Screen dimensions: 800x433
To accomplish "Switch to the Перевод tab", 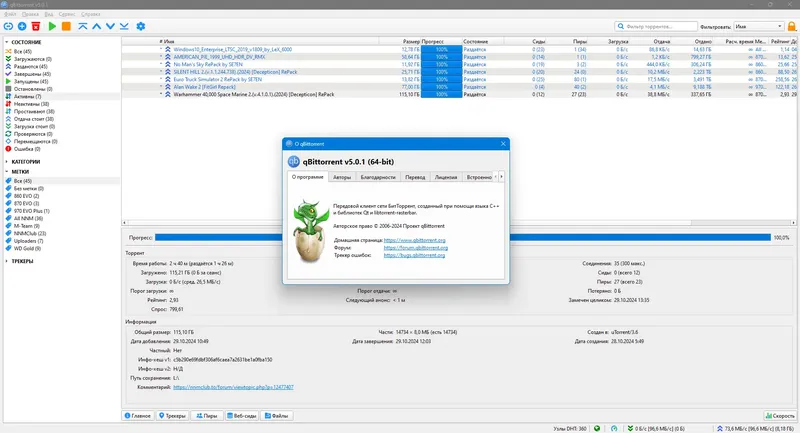I will pos(415,177).
